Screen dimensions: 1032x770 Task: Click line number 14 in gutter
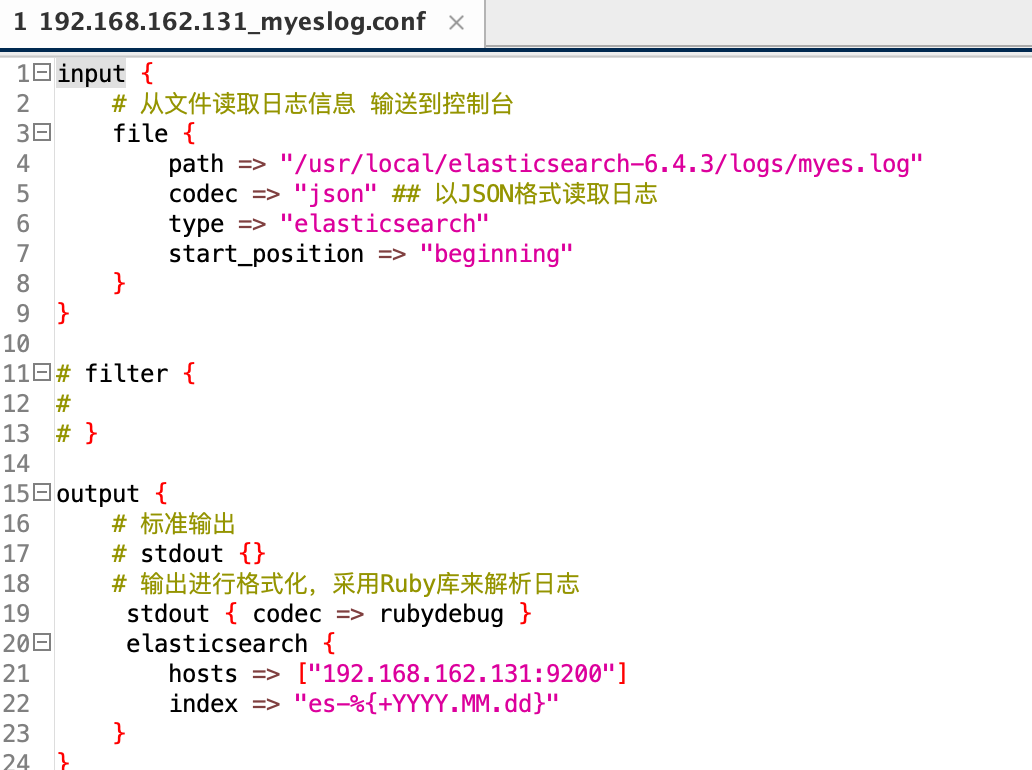point(16,463)
